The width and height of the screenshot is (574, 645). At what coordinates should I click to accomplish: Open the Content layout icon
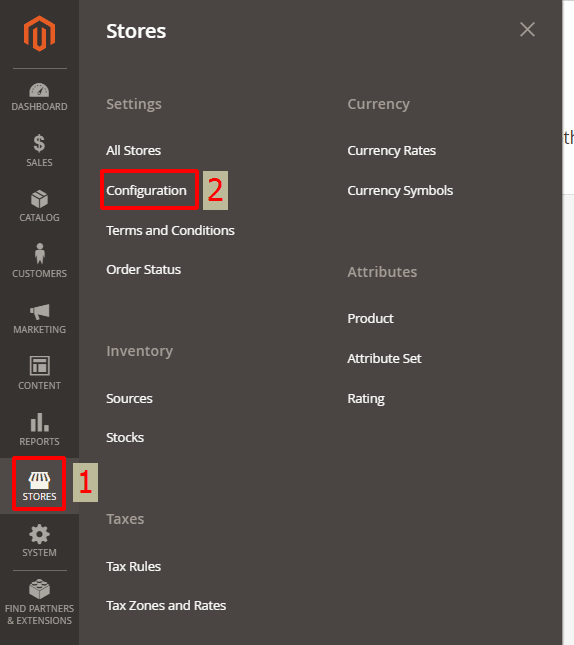pos(40,366)
